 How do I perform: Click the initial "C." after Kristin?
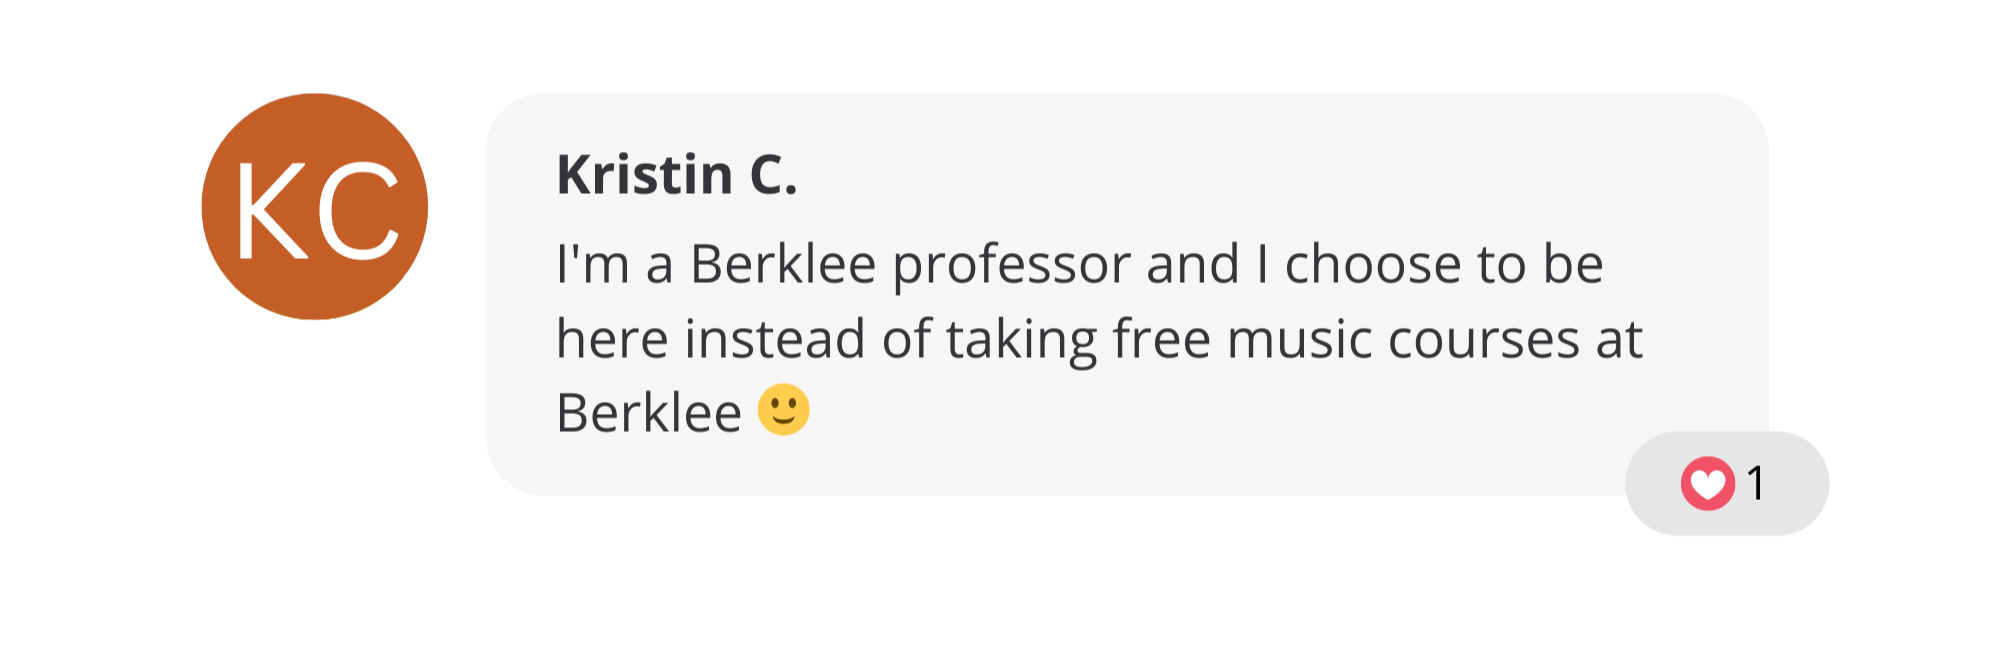coord(773,175)
